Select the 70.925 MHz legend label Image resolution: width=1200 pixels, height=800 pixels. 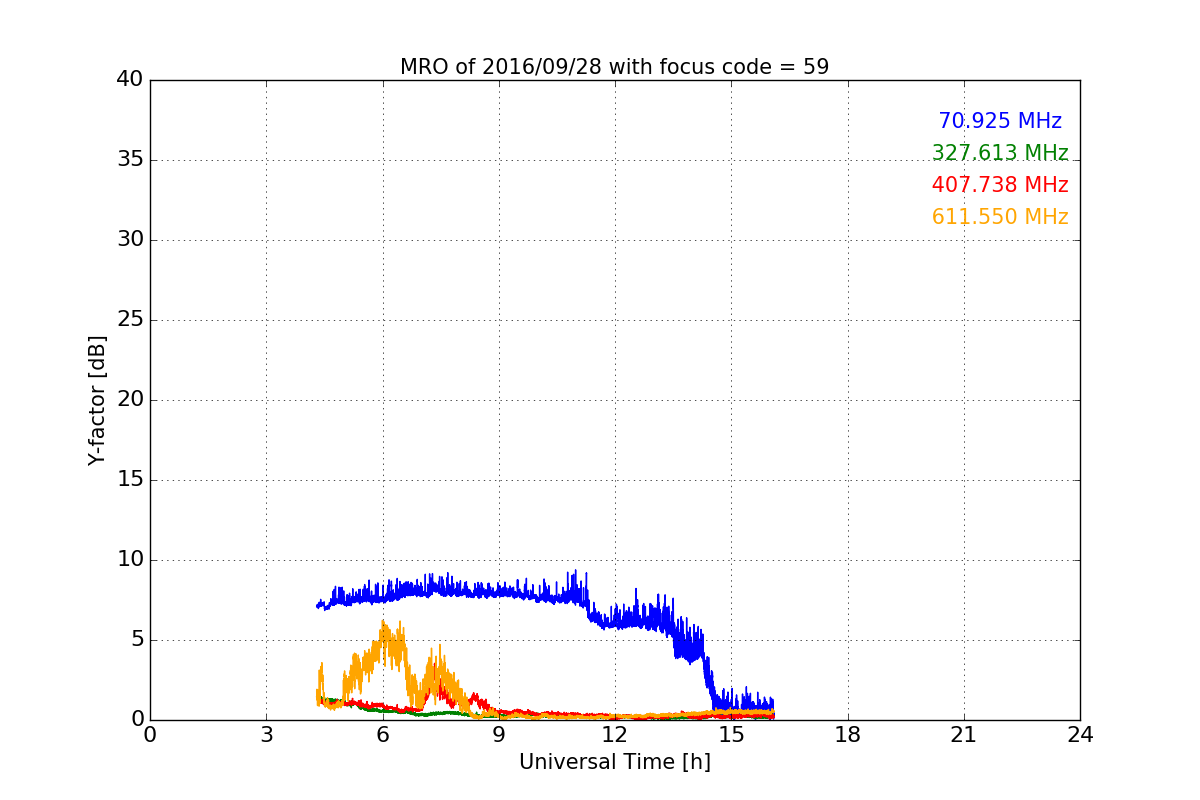pyautogui.click(x=1000, y=121)
